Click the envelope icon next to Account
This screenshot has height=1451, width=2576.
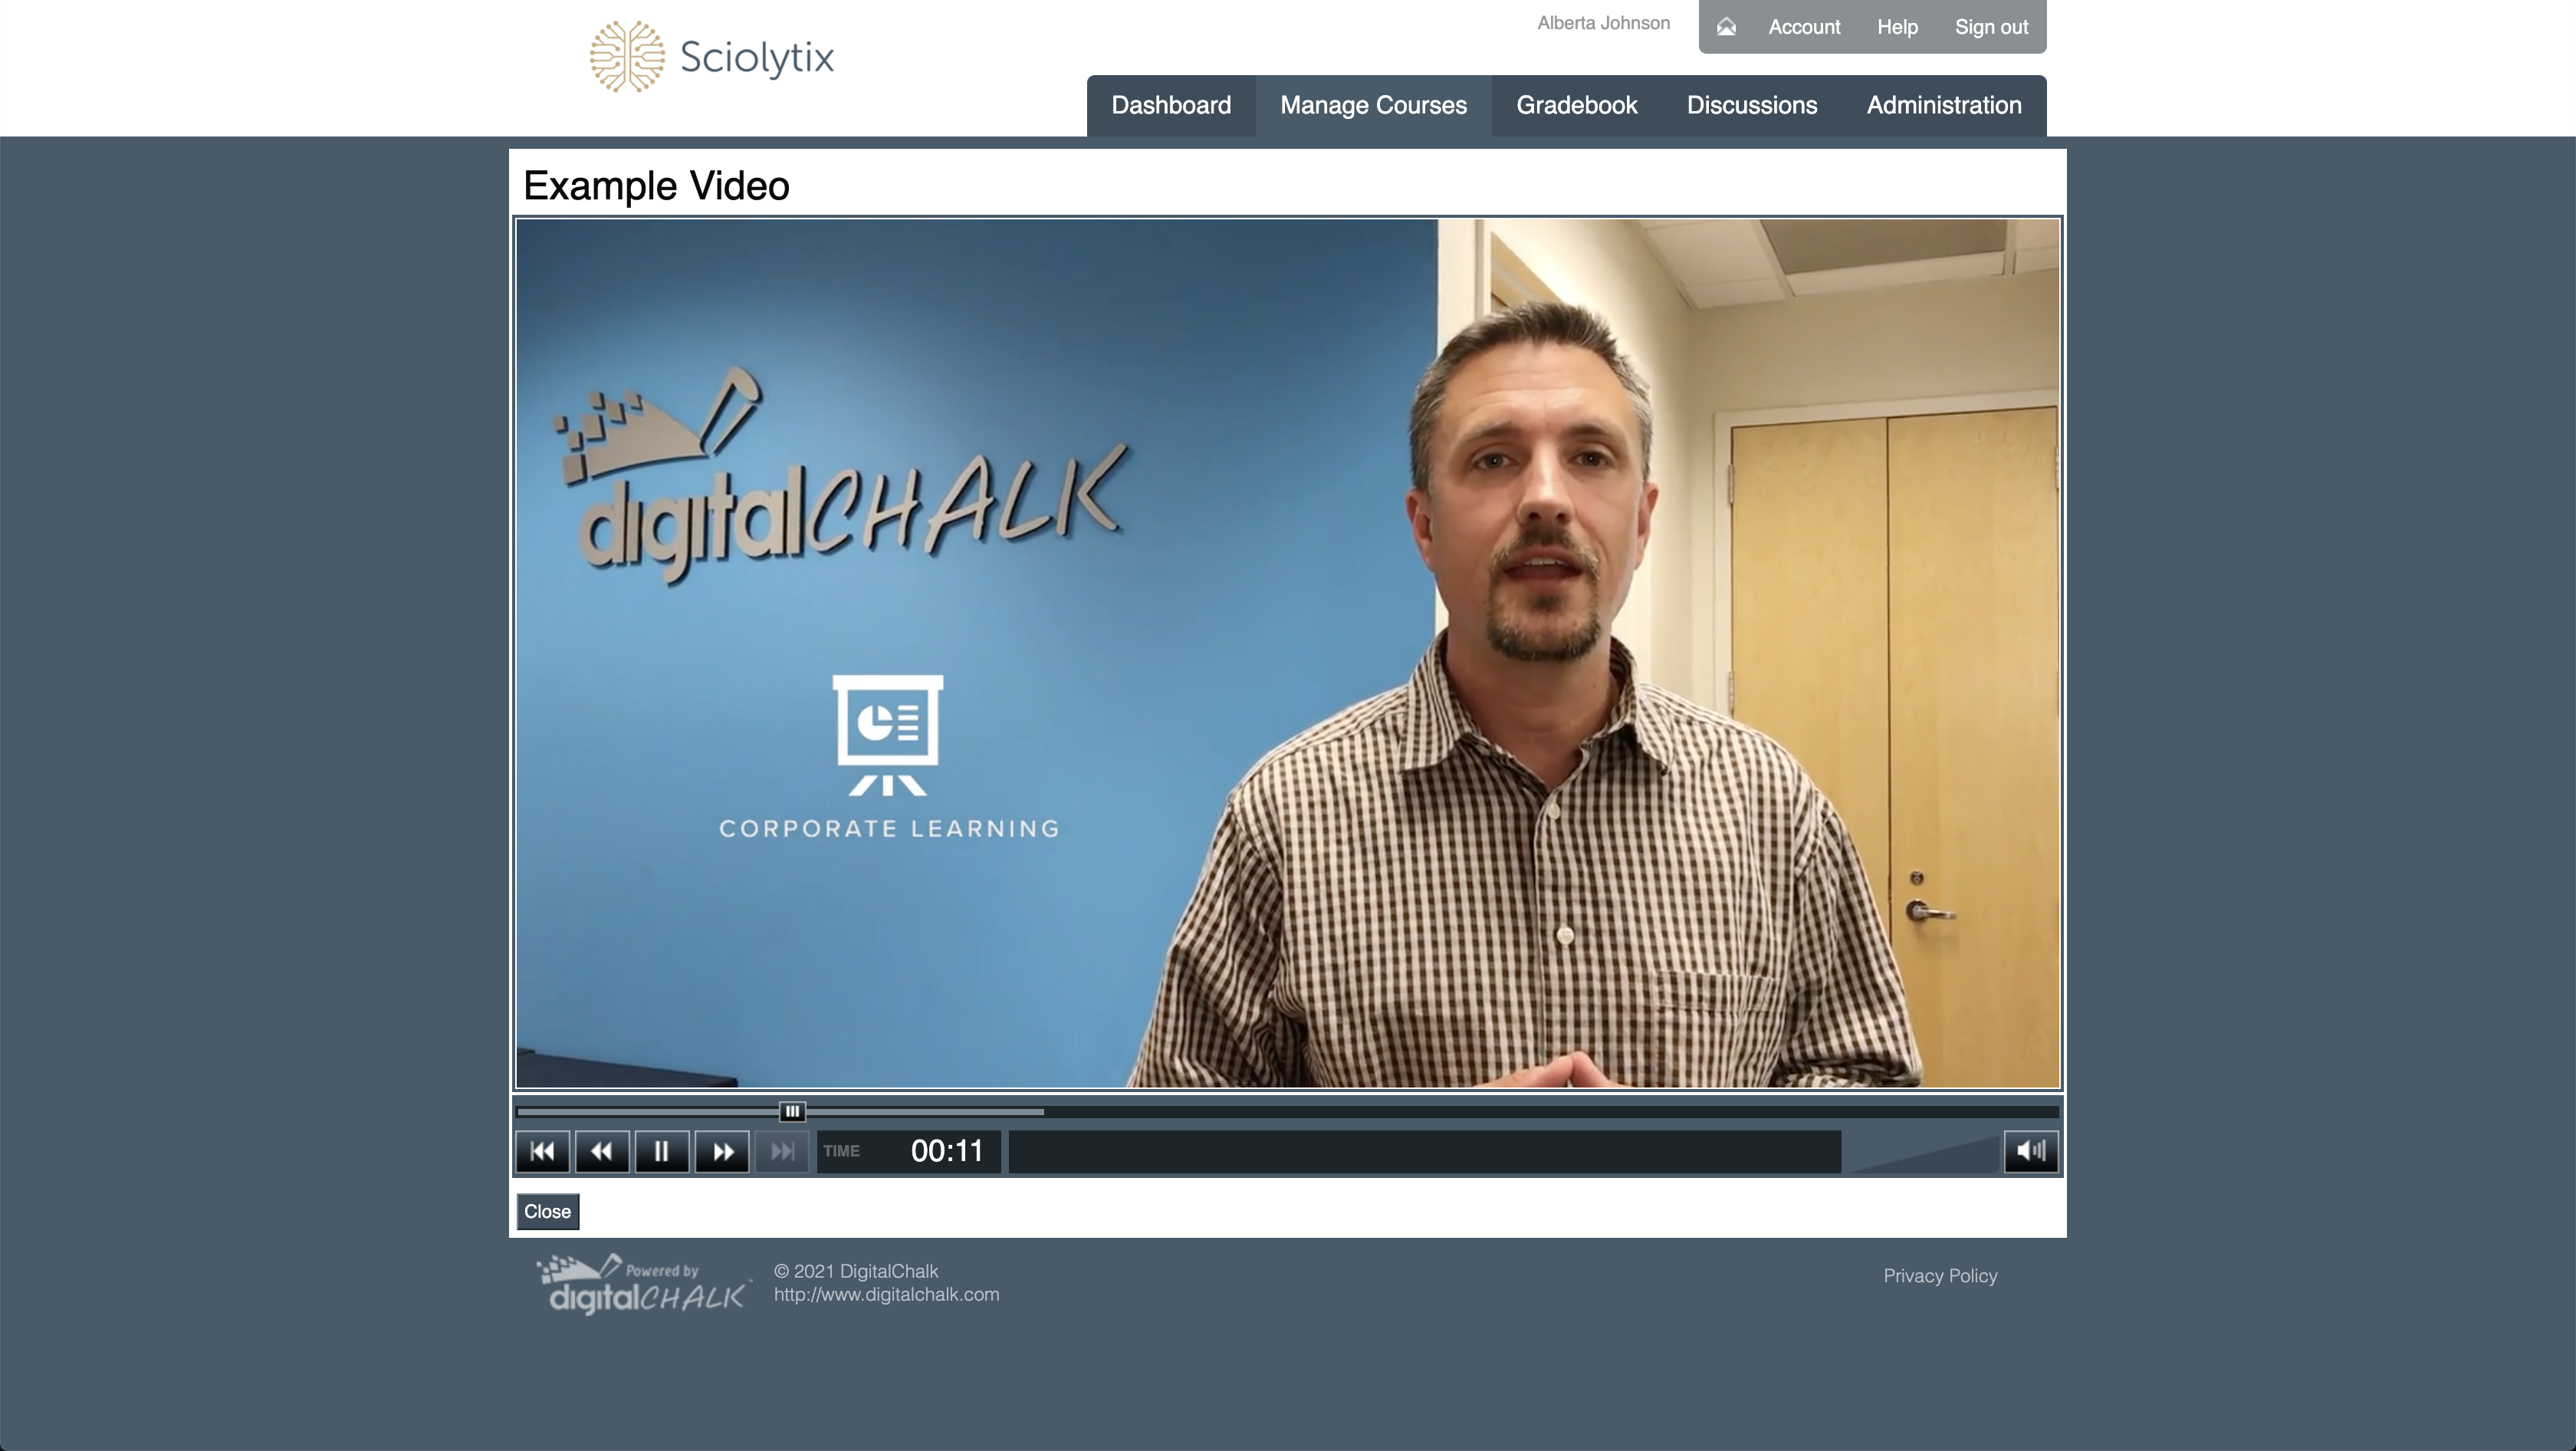click(x=1726, y=27)
